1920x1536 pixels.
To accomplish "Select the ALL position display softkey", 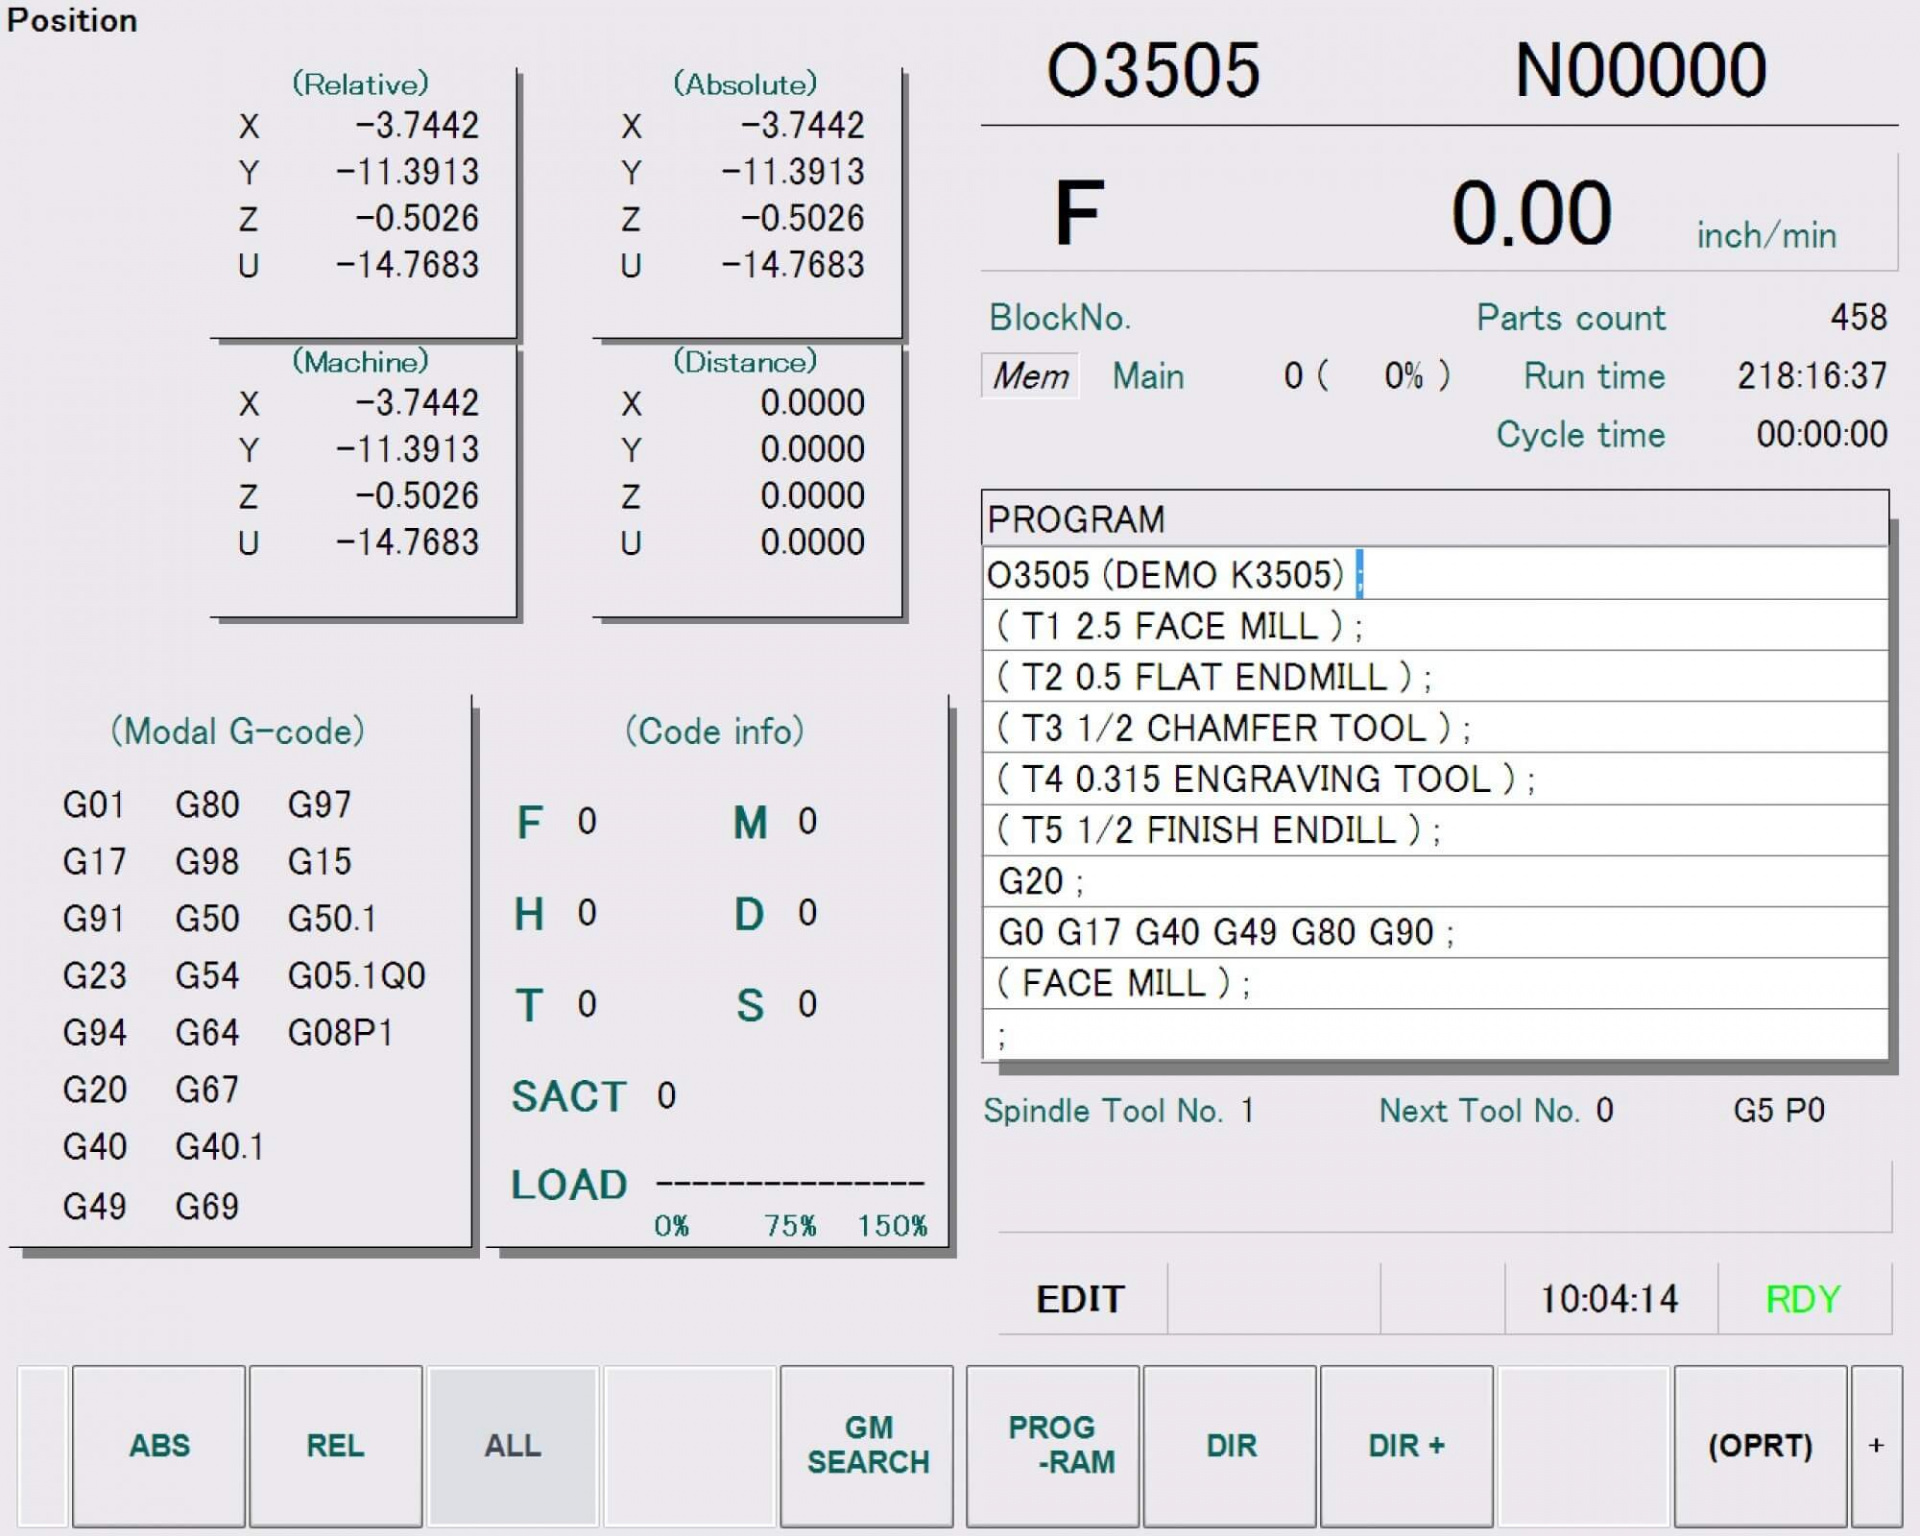I will click(512, 1445).
